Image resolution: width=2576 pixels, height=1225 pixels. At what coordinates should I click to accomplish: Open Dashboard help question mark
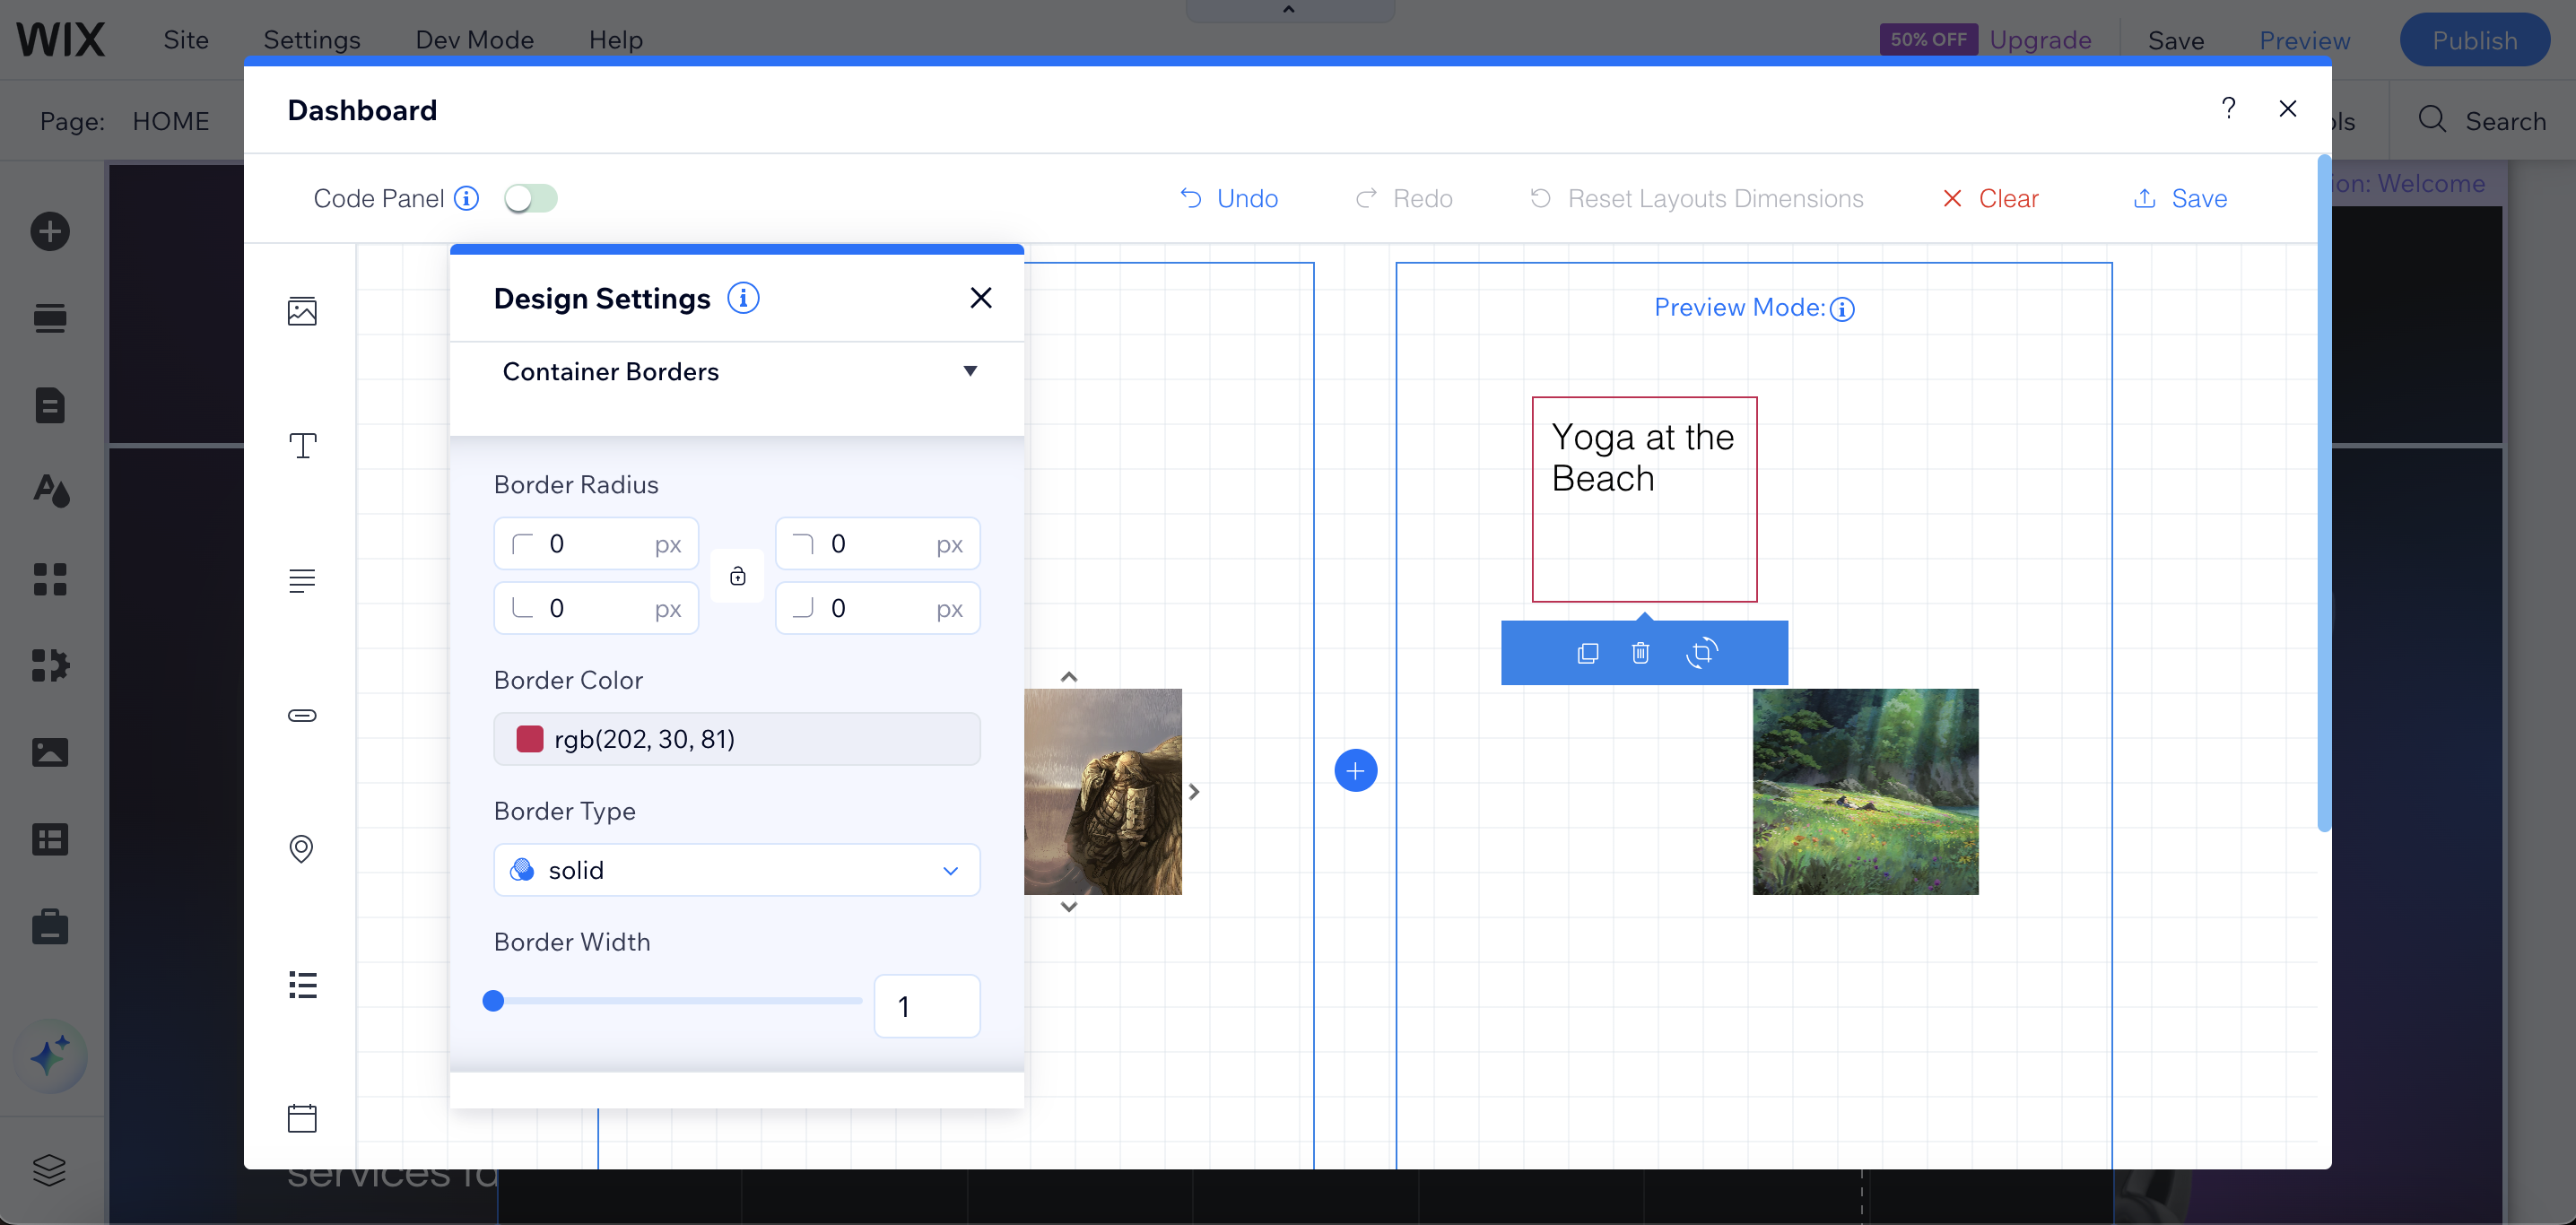2229,108
